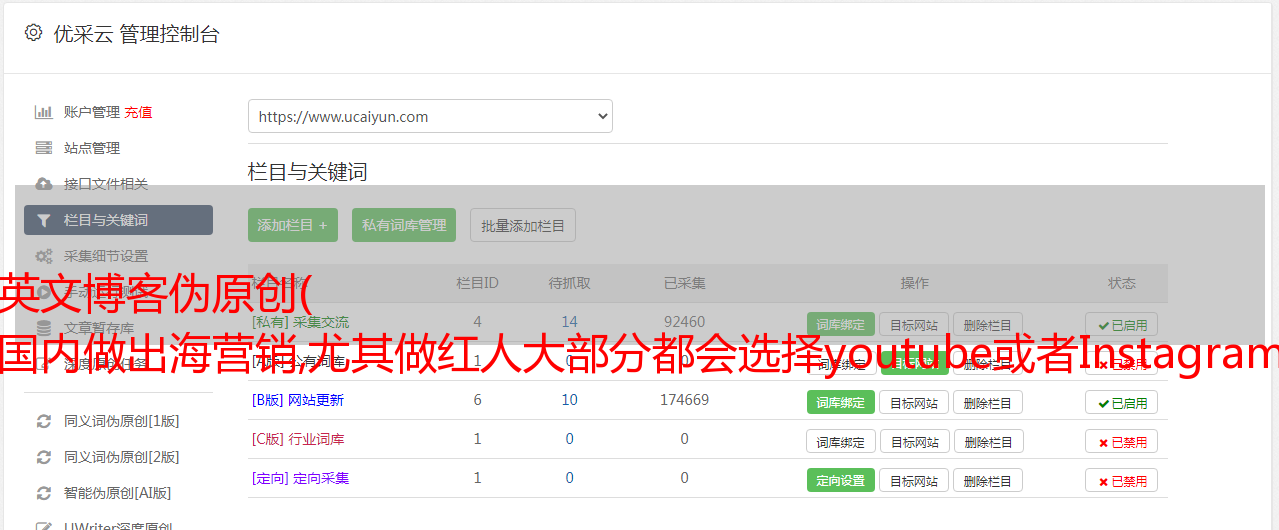Toggle the 已禁用 status of 行业词库
Viewport: 1279px width, 530px height.
1122,441
